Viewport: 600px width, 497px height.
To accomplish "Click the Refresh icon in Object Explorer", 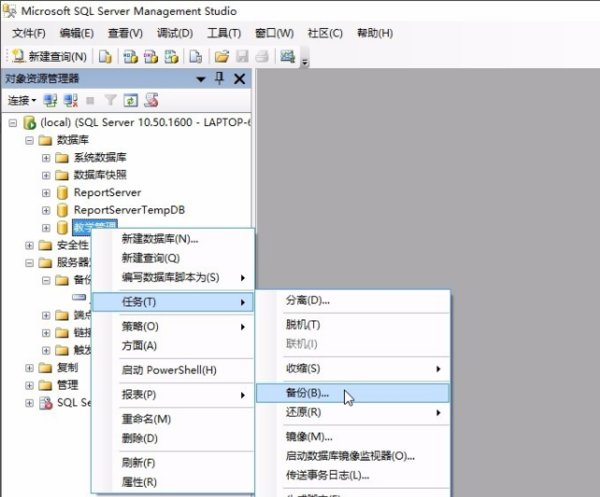I will point(130,101).
